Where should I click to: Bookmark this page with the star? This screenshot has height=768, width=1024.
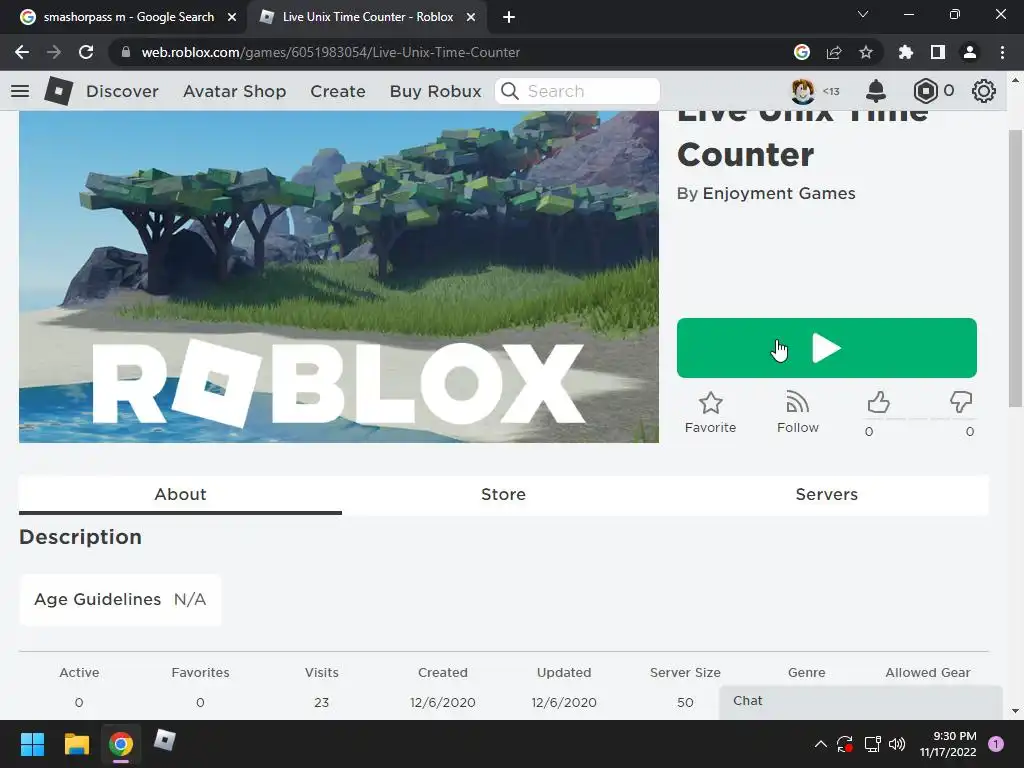pos(866,52)
